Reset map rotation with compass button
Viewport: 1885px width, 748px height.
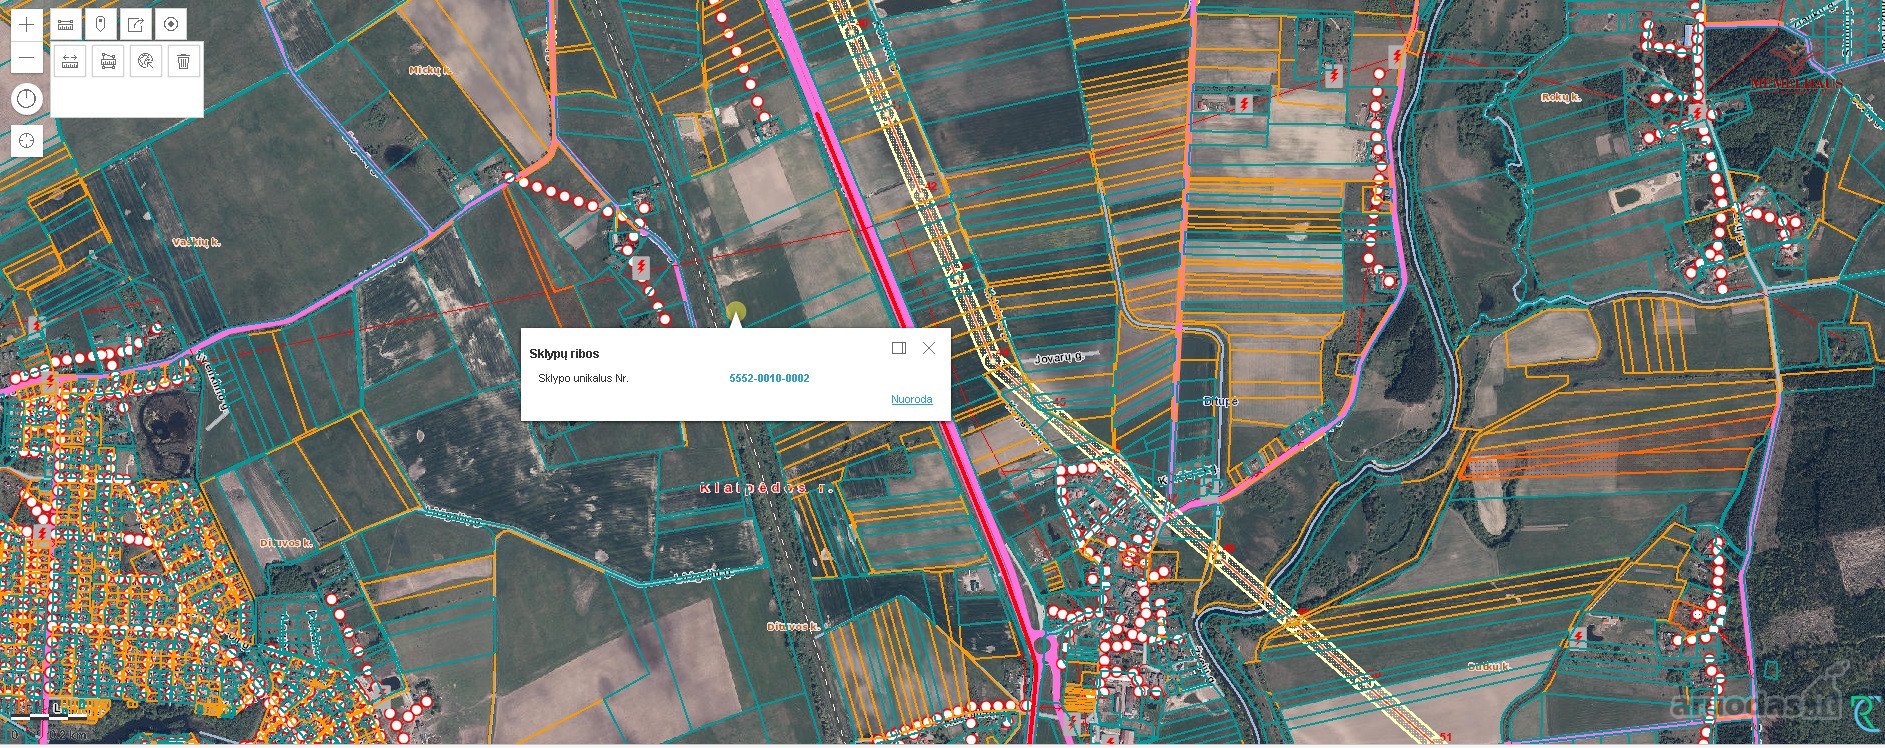(x=27, y=98)
